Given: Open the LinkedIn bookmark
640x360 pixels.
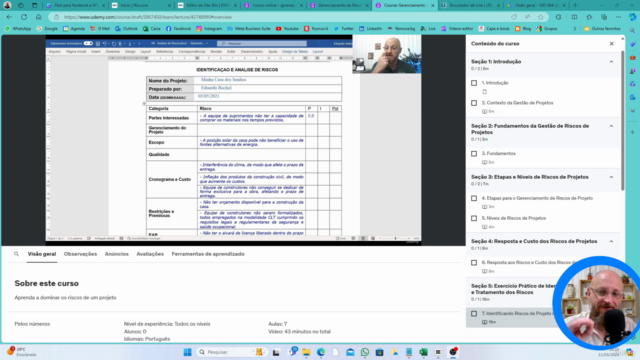Looking at the screenshot, I should pyautogui.click(x=370, y=29).
